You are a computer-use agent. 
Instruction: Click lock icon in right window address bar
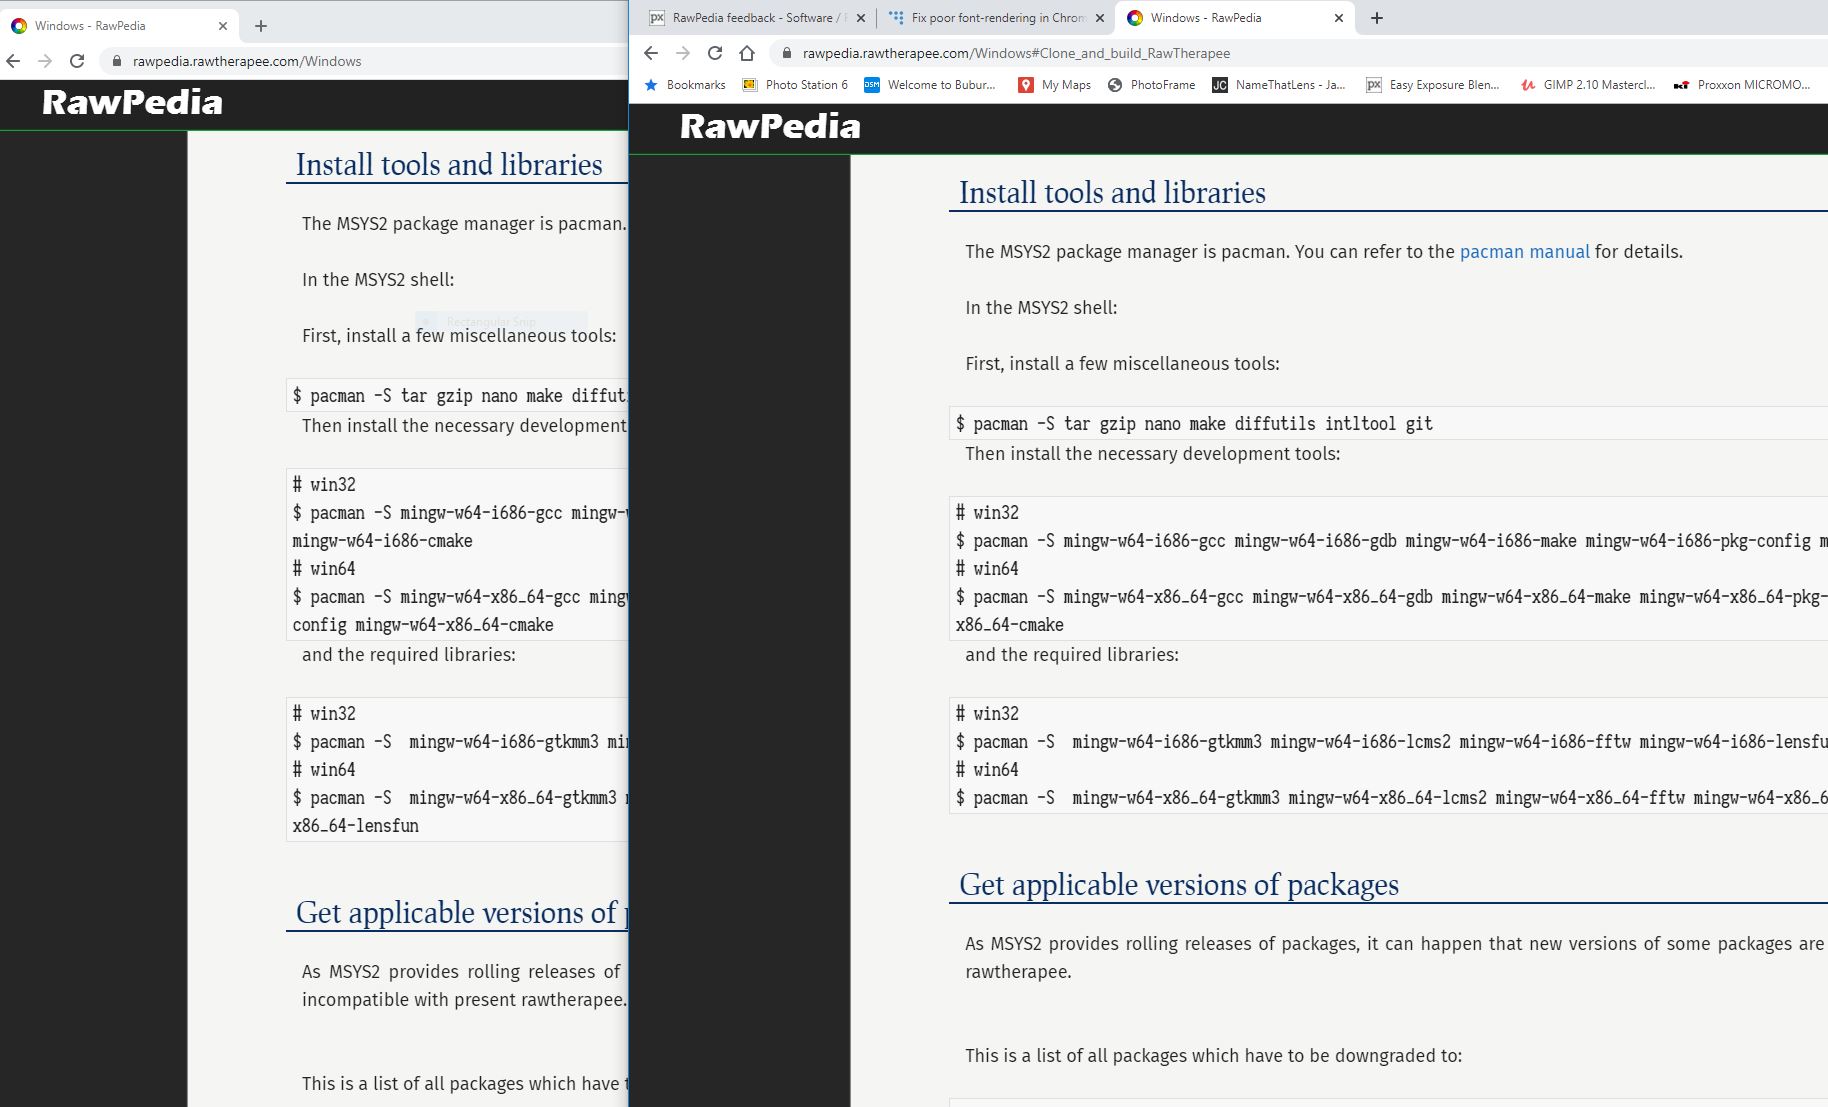click(787, 53)
